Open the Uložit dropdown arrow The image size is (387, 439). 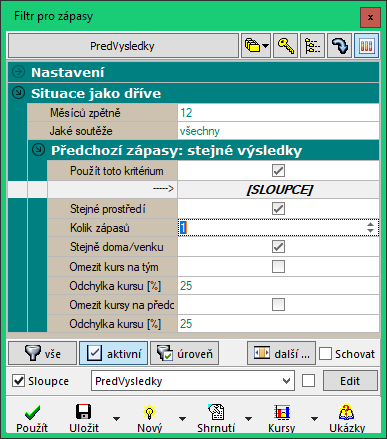point(116,419)
